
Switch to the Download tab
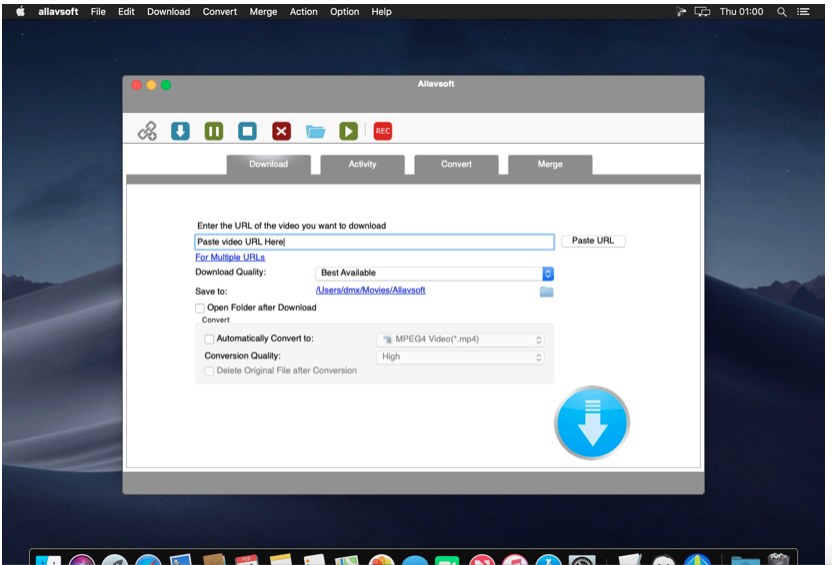pyautogui.click(x=268, y=164)
